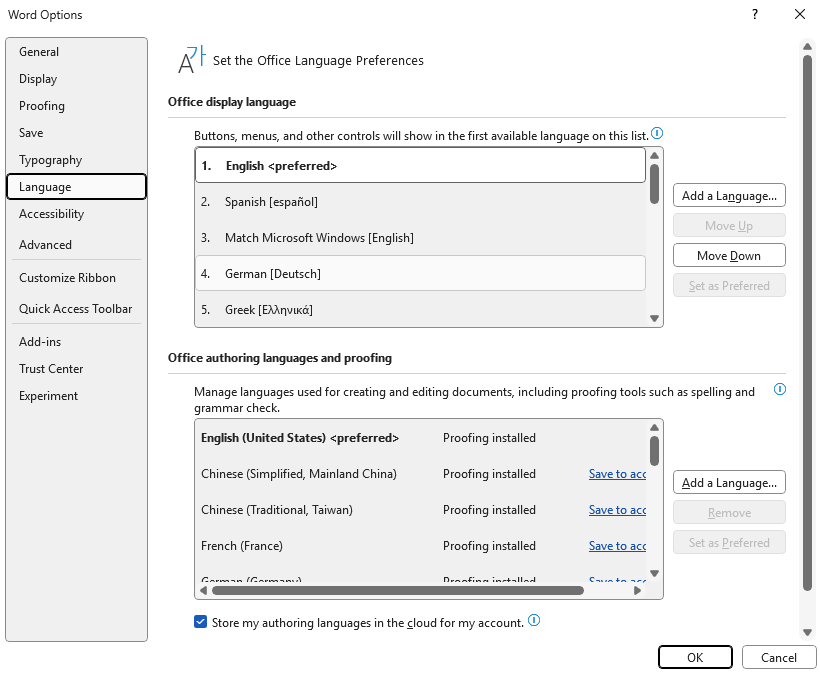Click the Help question mark icon
The width and height of the screenshot is (820, 673).
coord(757,14)
